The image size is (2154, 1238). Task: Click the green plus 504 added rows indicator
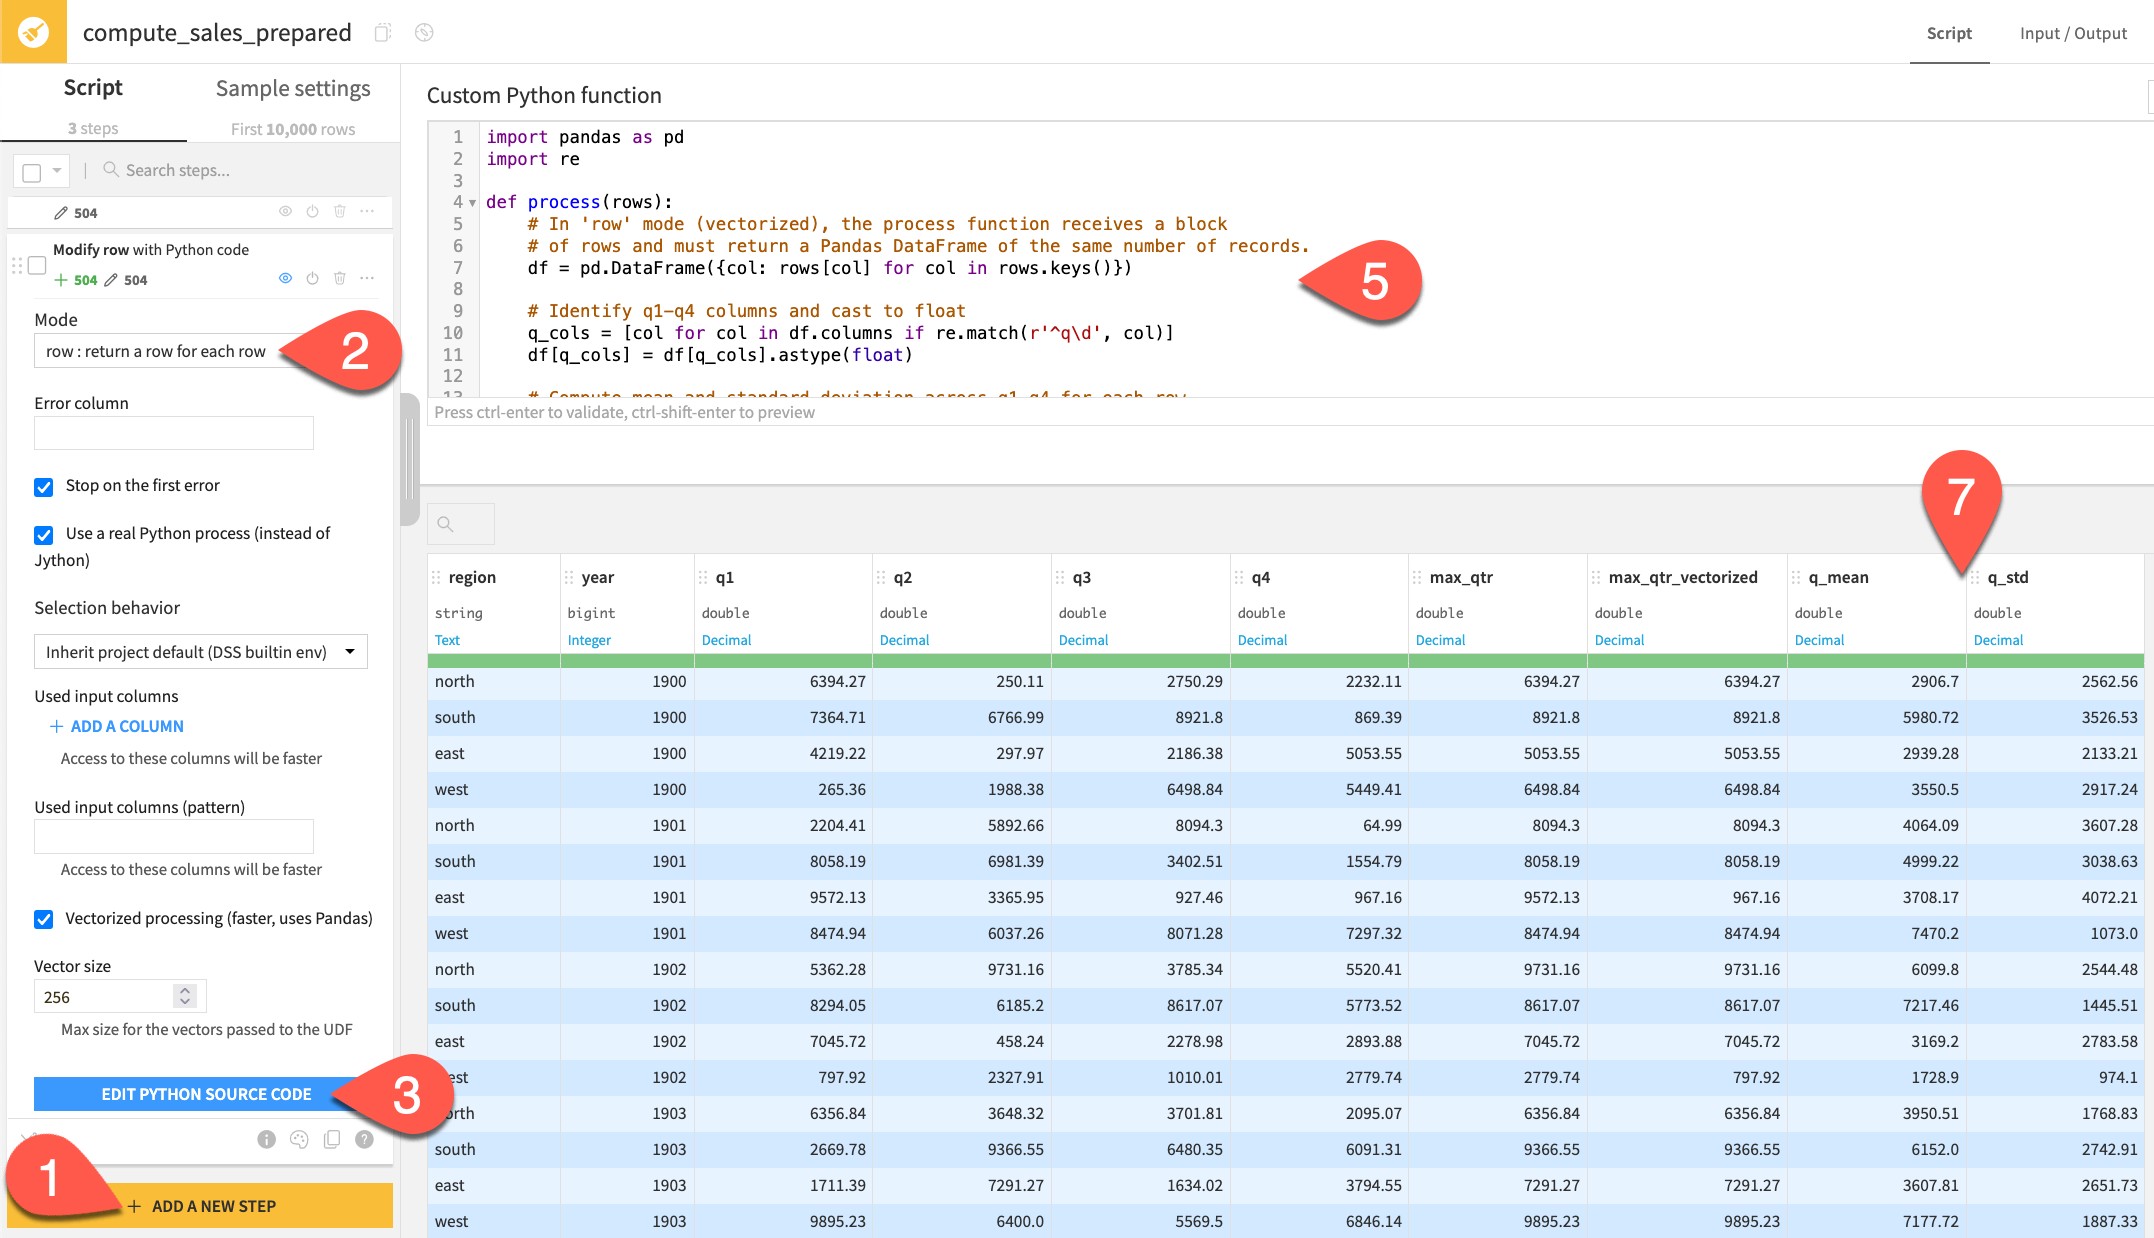point(75,280)
